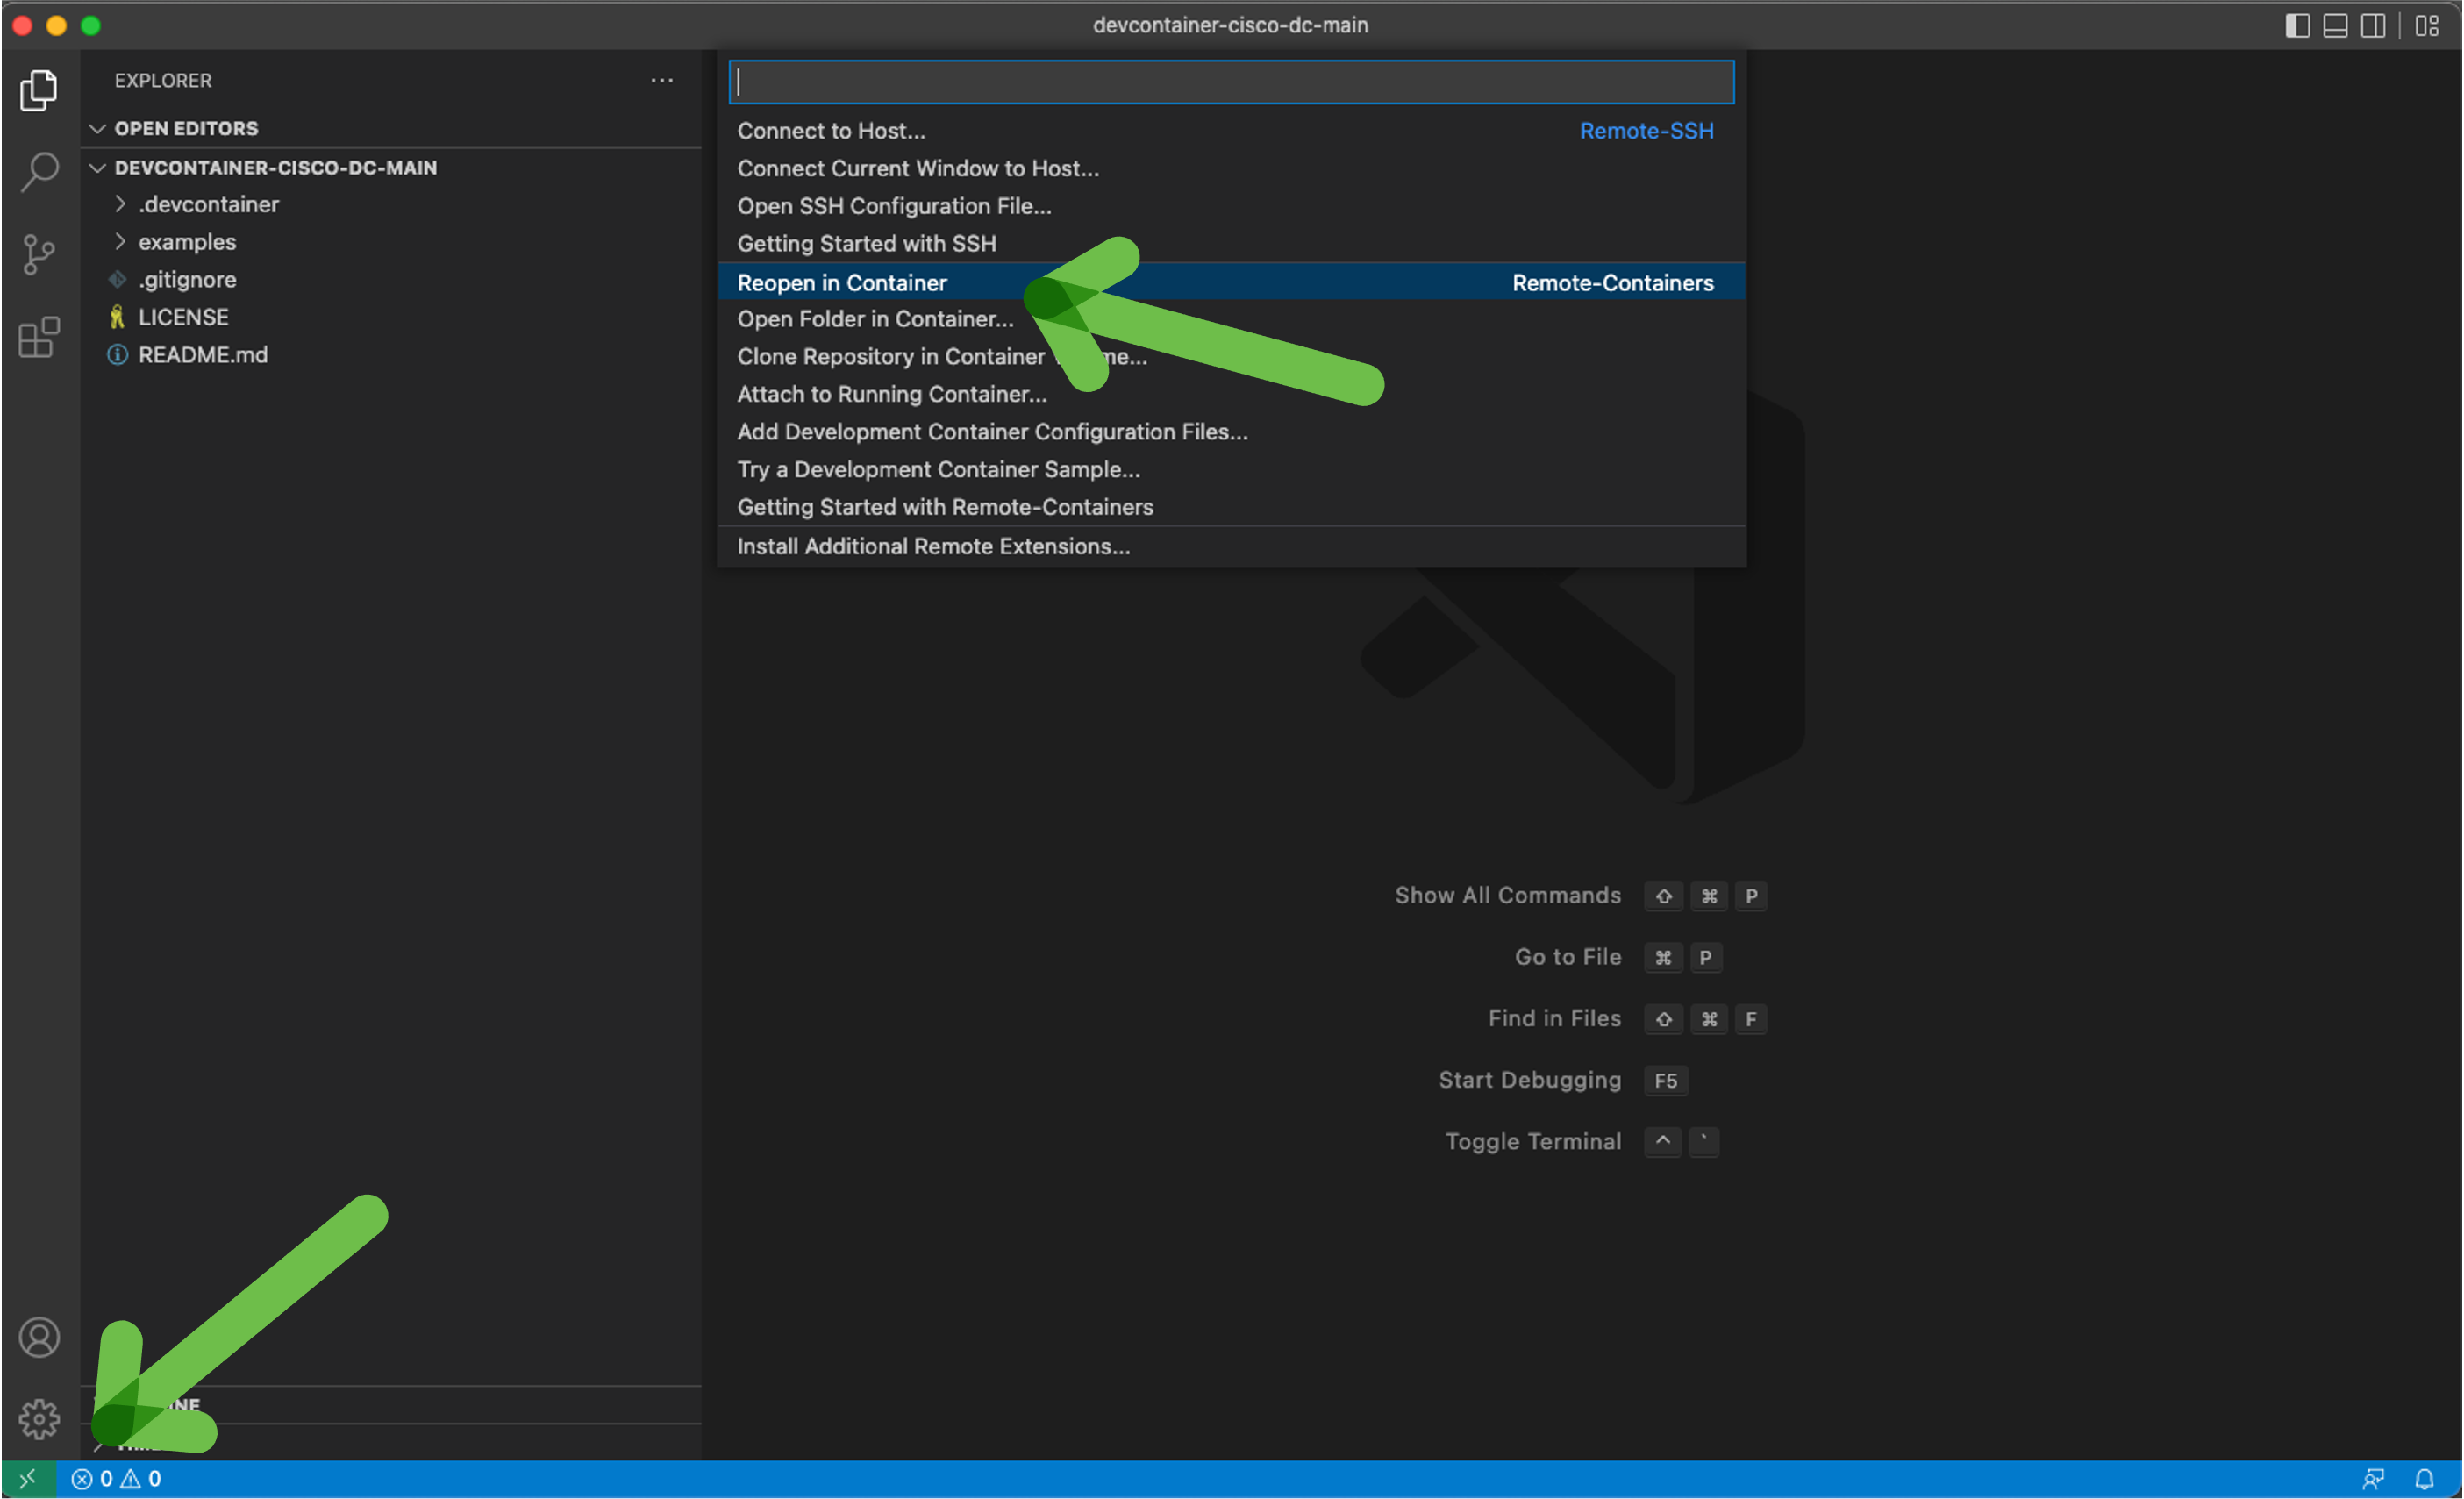2464x1499 pixels.
Task: Choose Reopen in Container
Action: 1231,283
